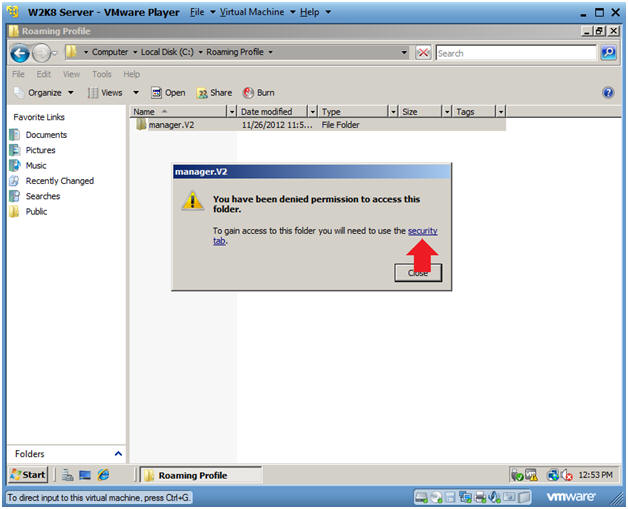628x509 pixels.
Task: Click the search magnifier button
Action: (608, 53)
